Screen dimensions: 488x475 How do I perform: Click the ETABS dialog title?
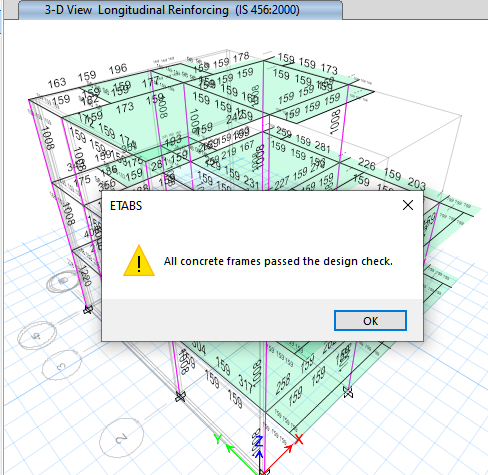tap(126, 206)
